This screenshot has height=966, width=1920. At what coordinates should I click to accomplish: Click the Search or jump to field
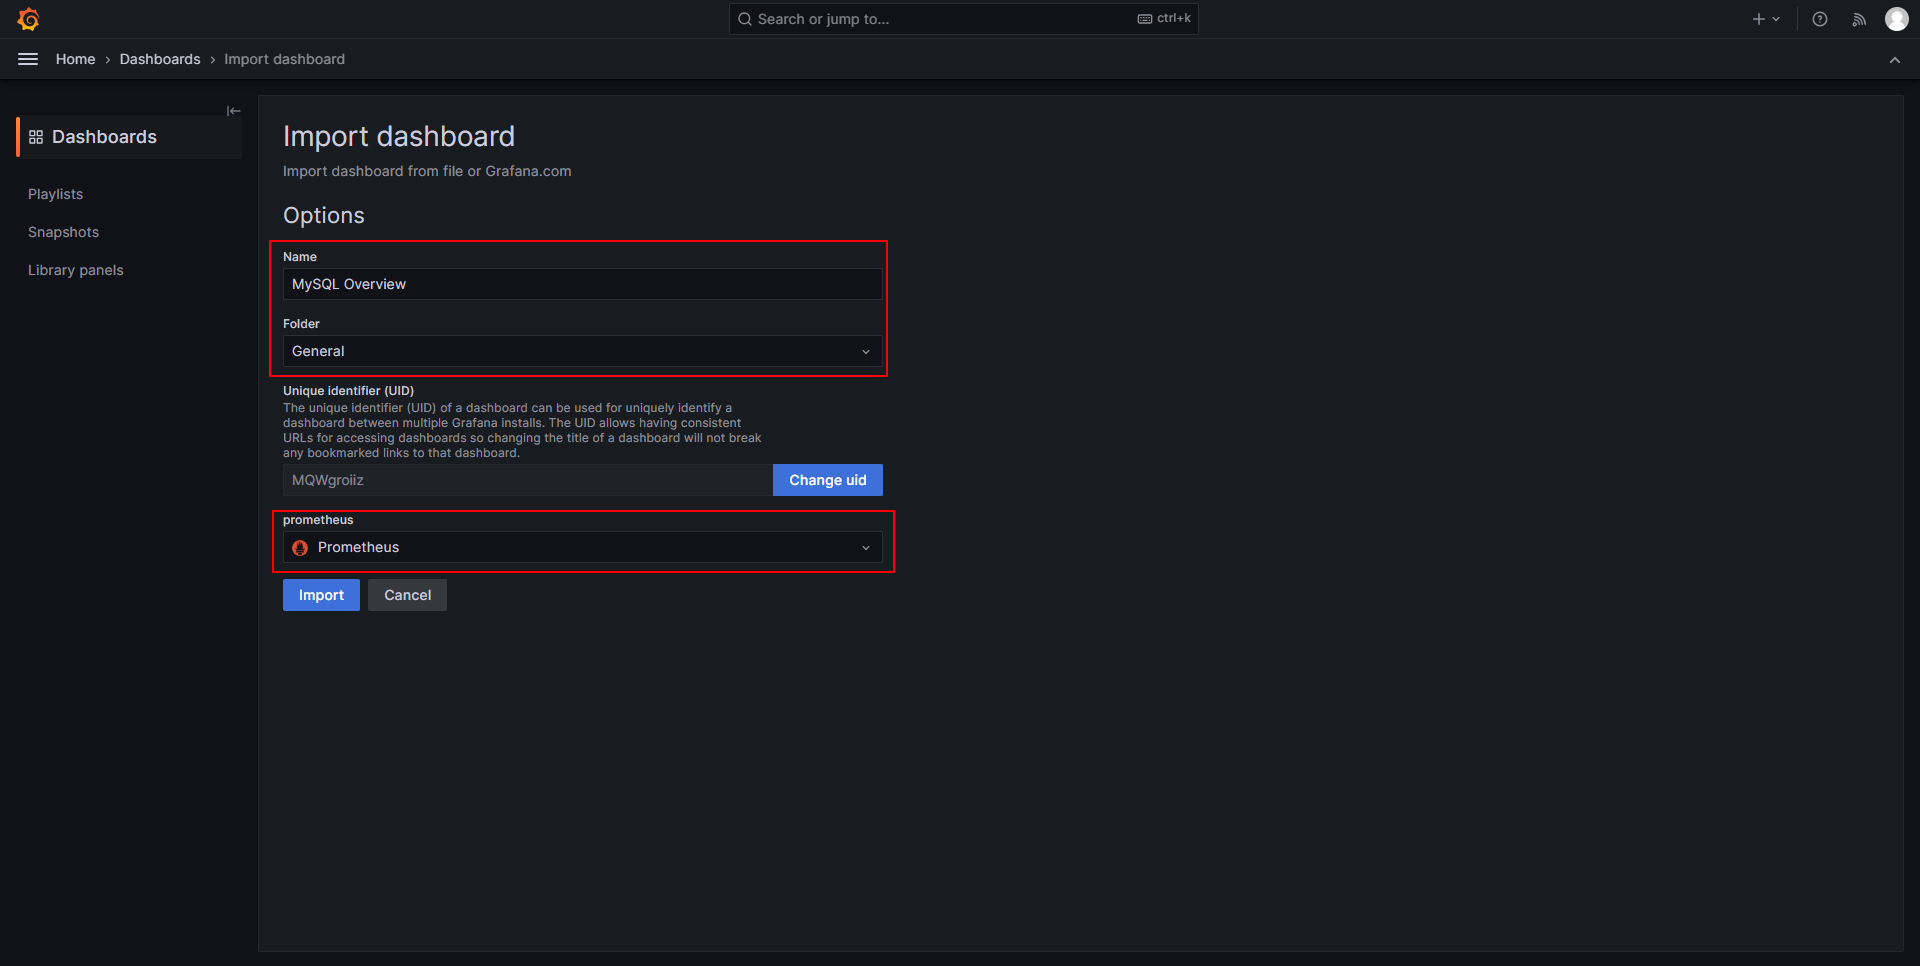(964, 19)
